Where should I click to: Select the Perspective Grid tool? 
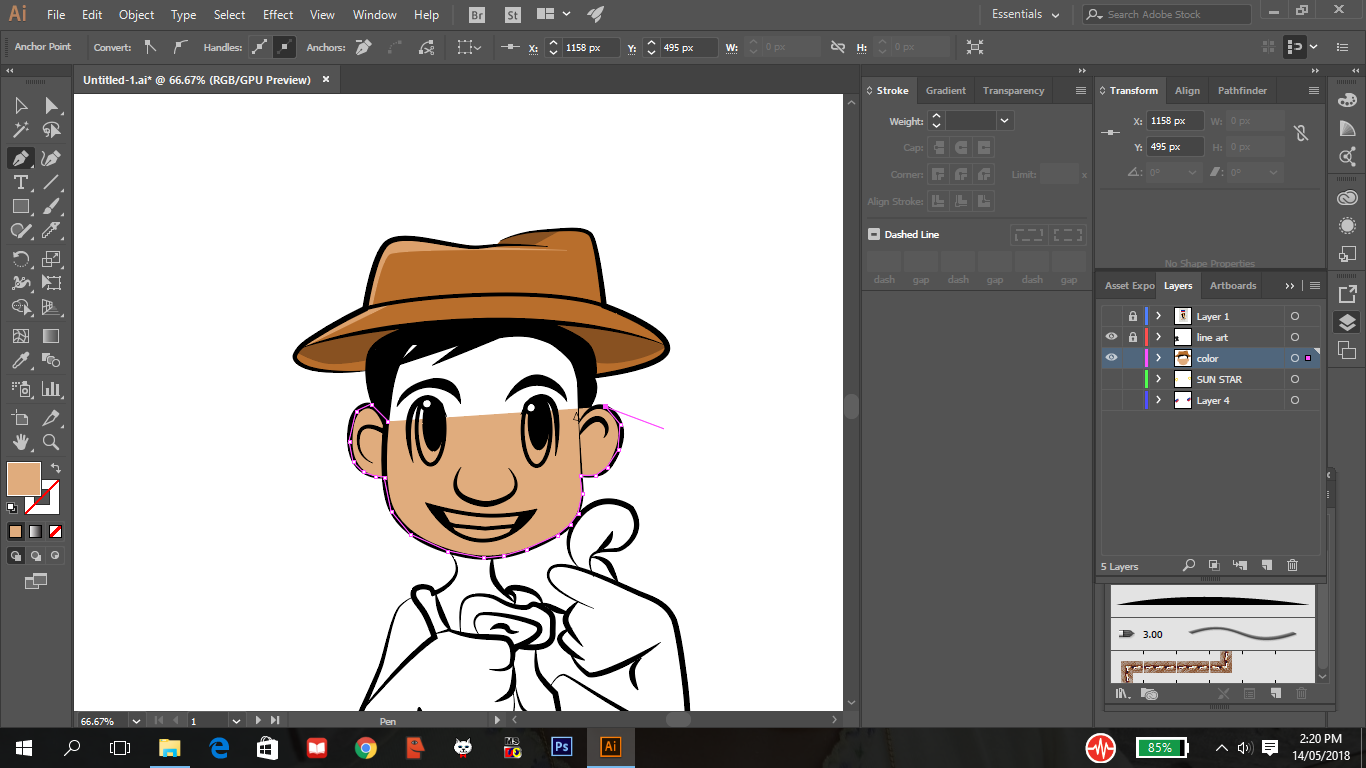coord(51,307)
